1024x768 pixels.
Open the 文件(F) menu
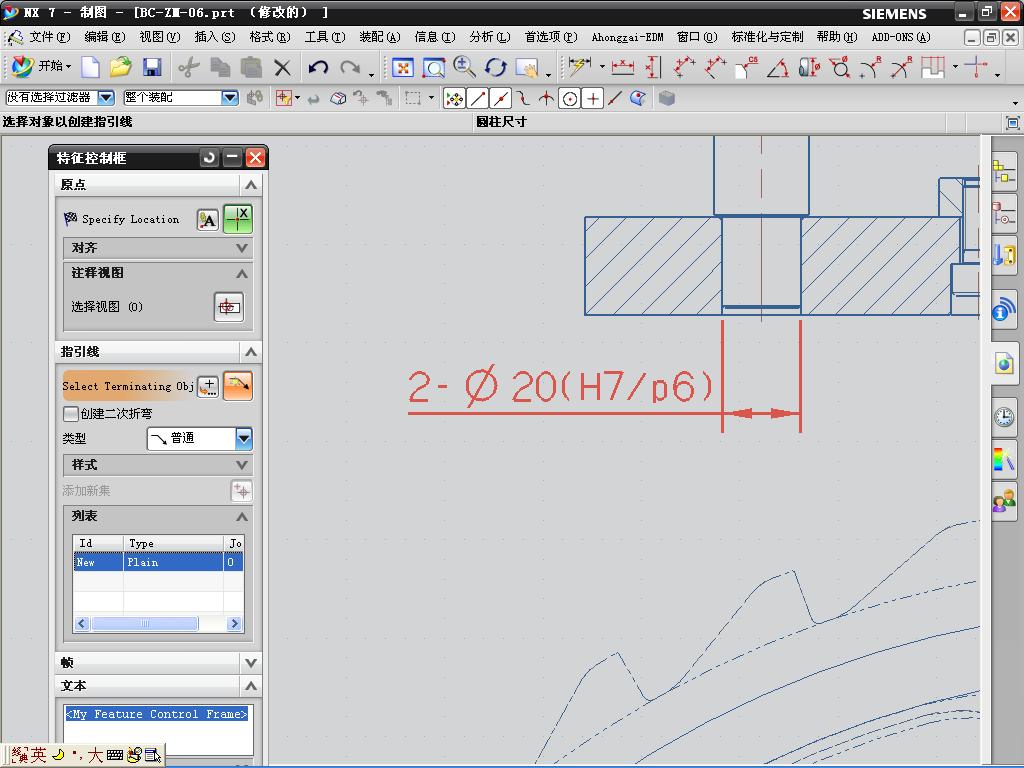click(50, 37)
